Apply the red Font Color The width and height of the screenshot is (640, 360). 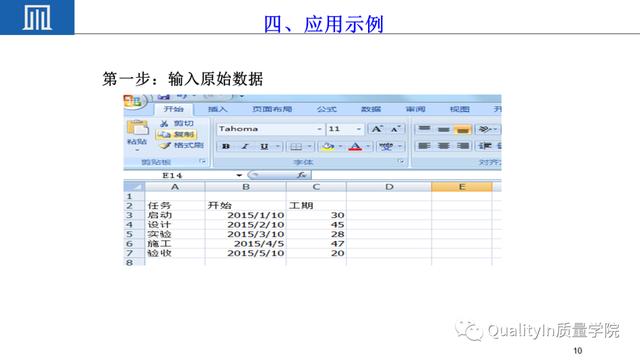pos(355,146)
